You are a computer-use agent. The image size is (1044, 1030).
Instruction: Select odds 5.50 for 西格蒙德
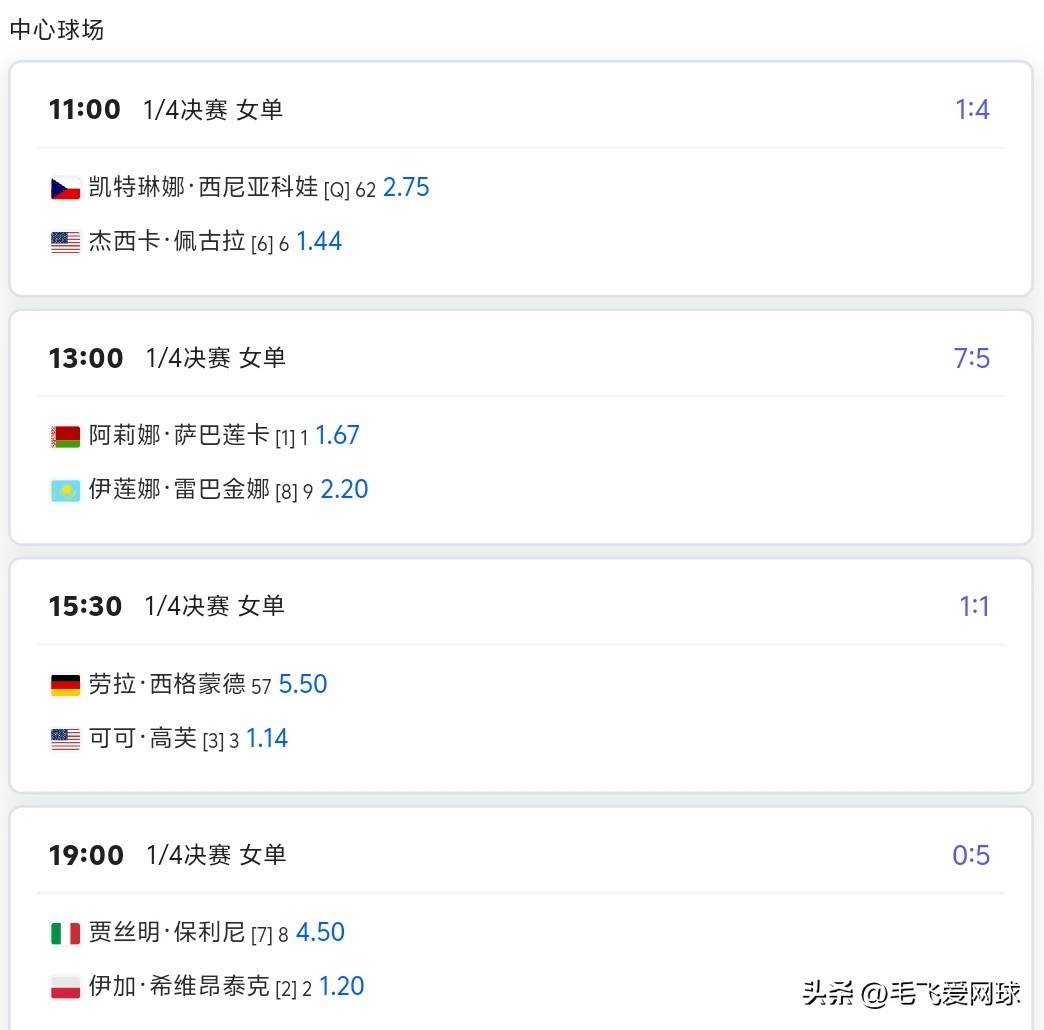(x=303, y=684)
